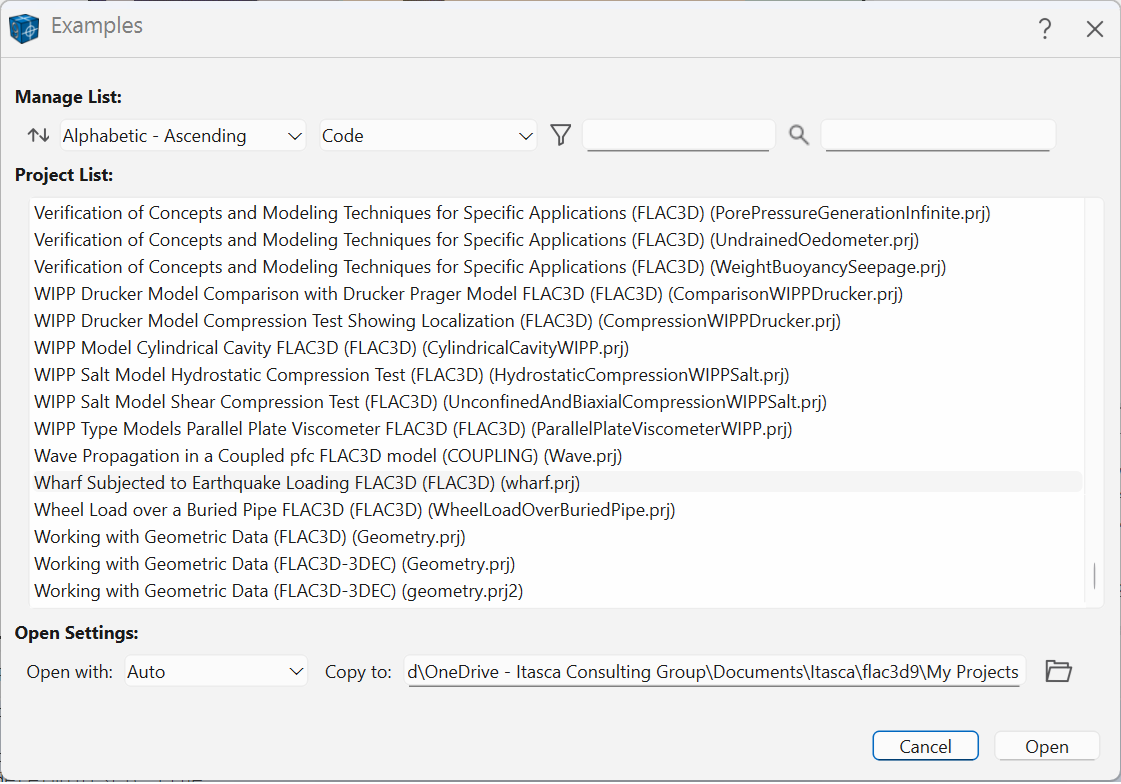Click the filter text input field
This screenshot has height=784, width=1121.
[679, 135]
